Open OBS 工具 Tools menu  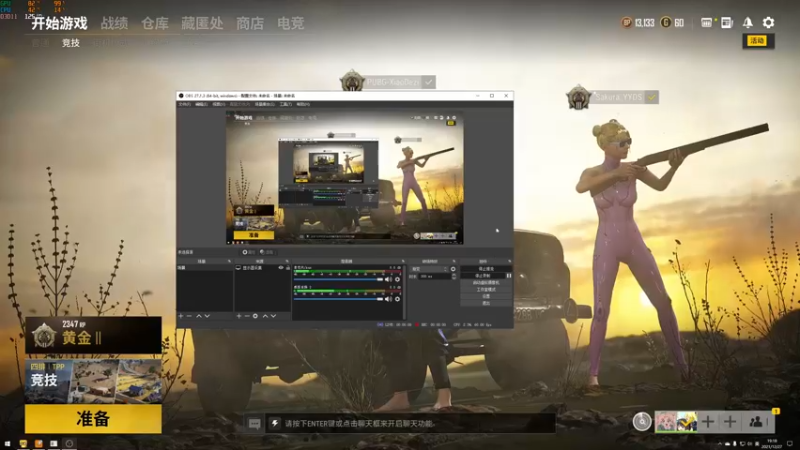pyautogui.click(x=285, y=104)
